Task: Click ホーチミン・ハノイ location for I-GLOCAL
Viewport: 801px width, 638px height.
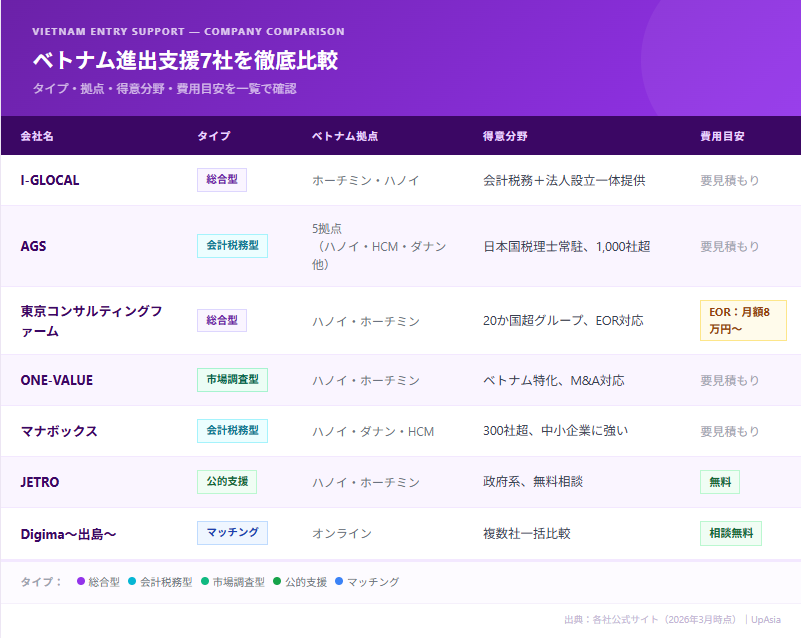Action: coord(366,180)
